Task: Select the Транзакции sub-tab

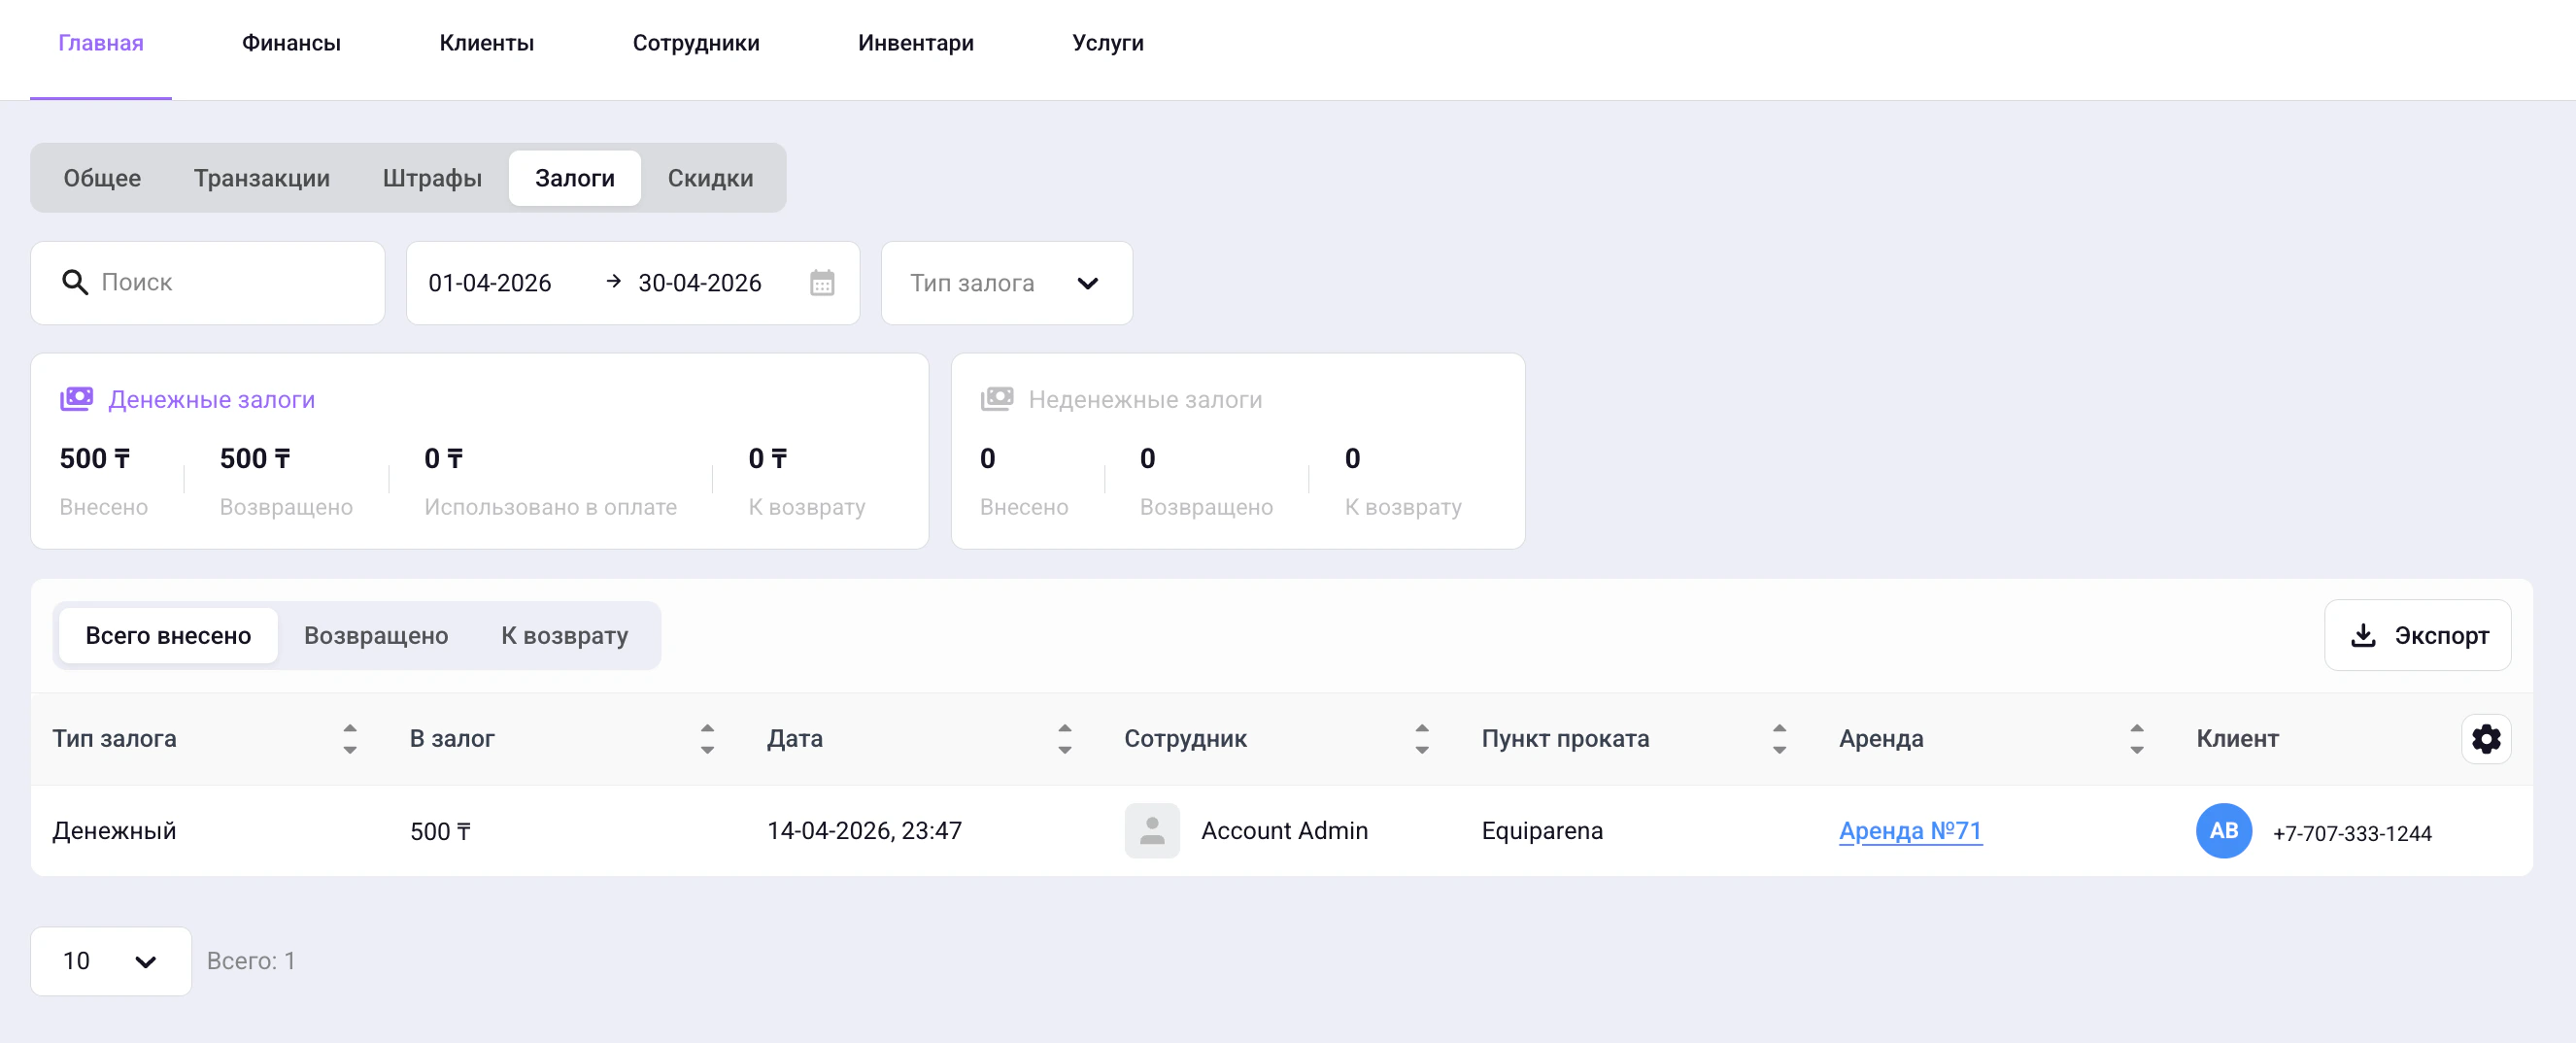Action: coord(262,178)
